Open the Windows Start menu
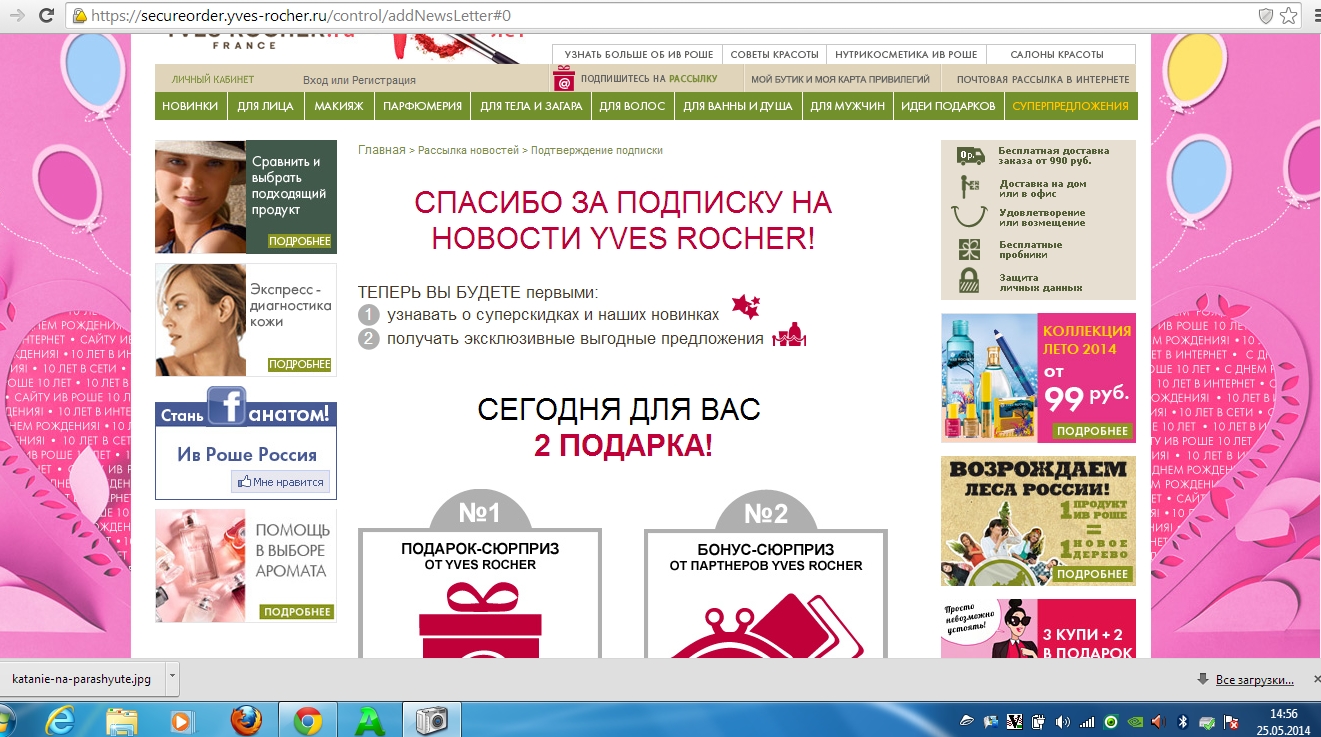The width and height of the screenshot is (1321, 737). click(7, 720)
